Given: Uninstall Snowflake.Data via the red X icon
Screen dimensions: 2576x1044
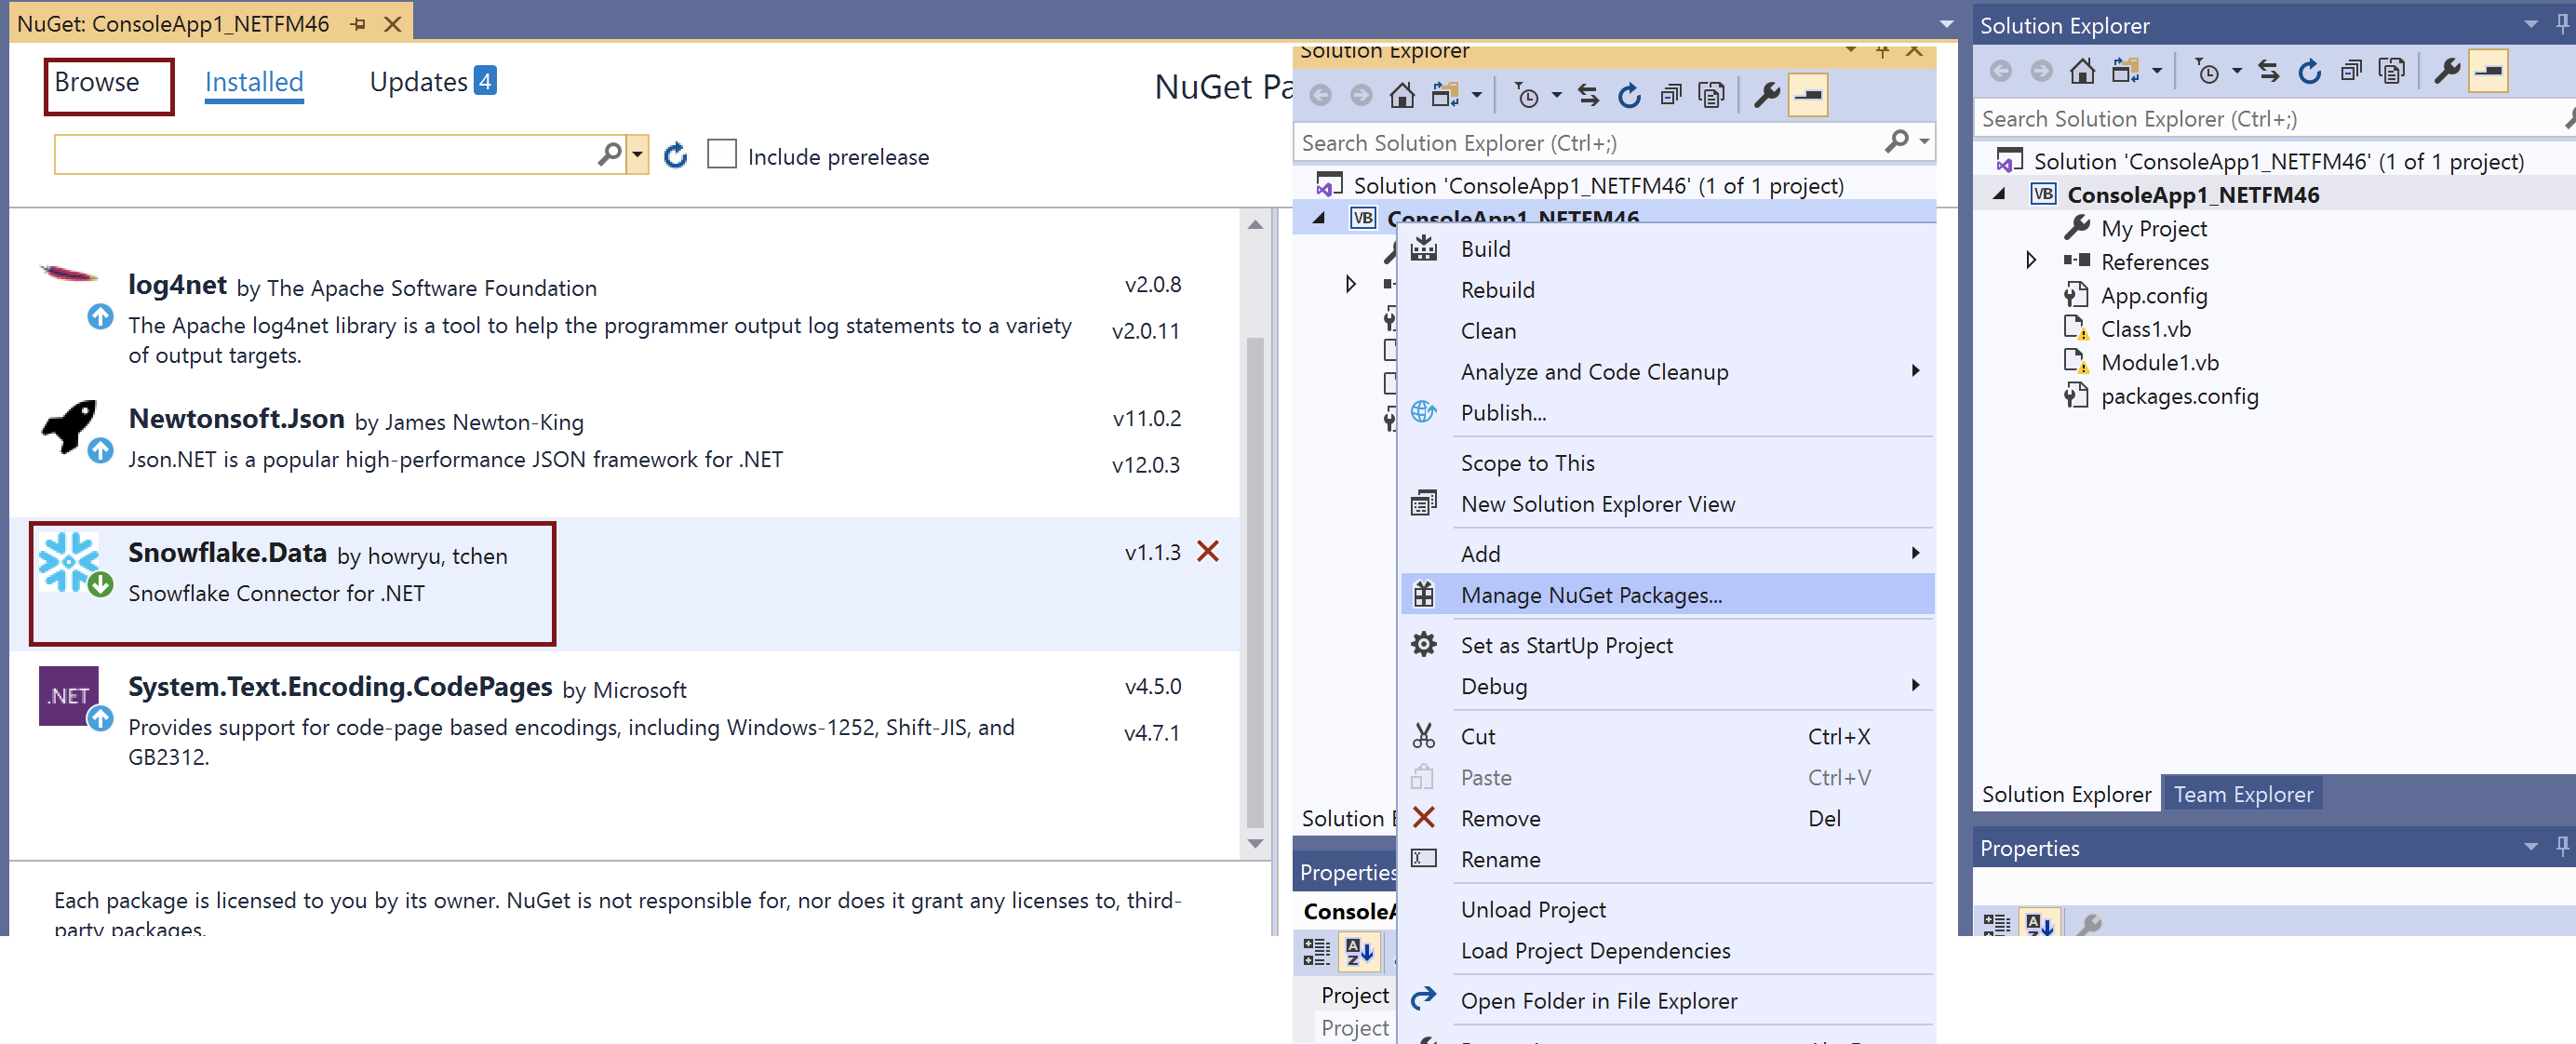Looking at the screenshot, I should (1209, 551).
